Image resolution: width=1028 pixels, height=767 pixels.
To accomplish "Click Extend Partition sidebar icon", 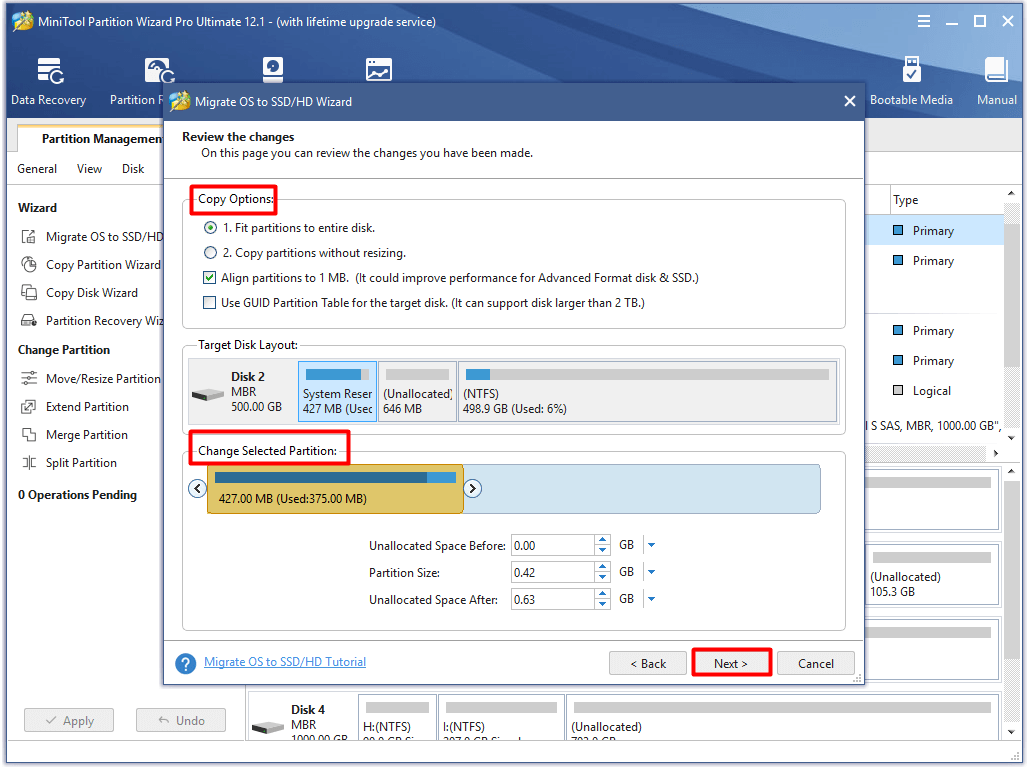I will [29, 406].
